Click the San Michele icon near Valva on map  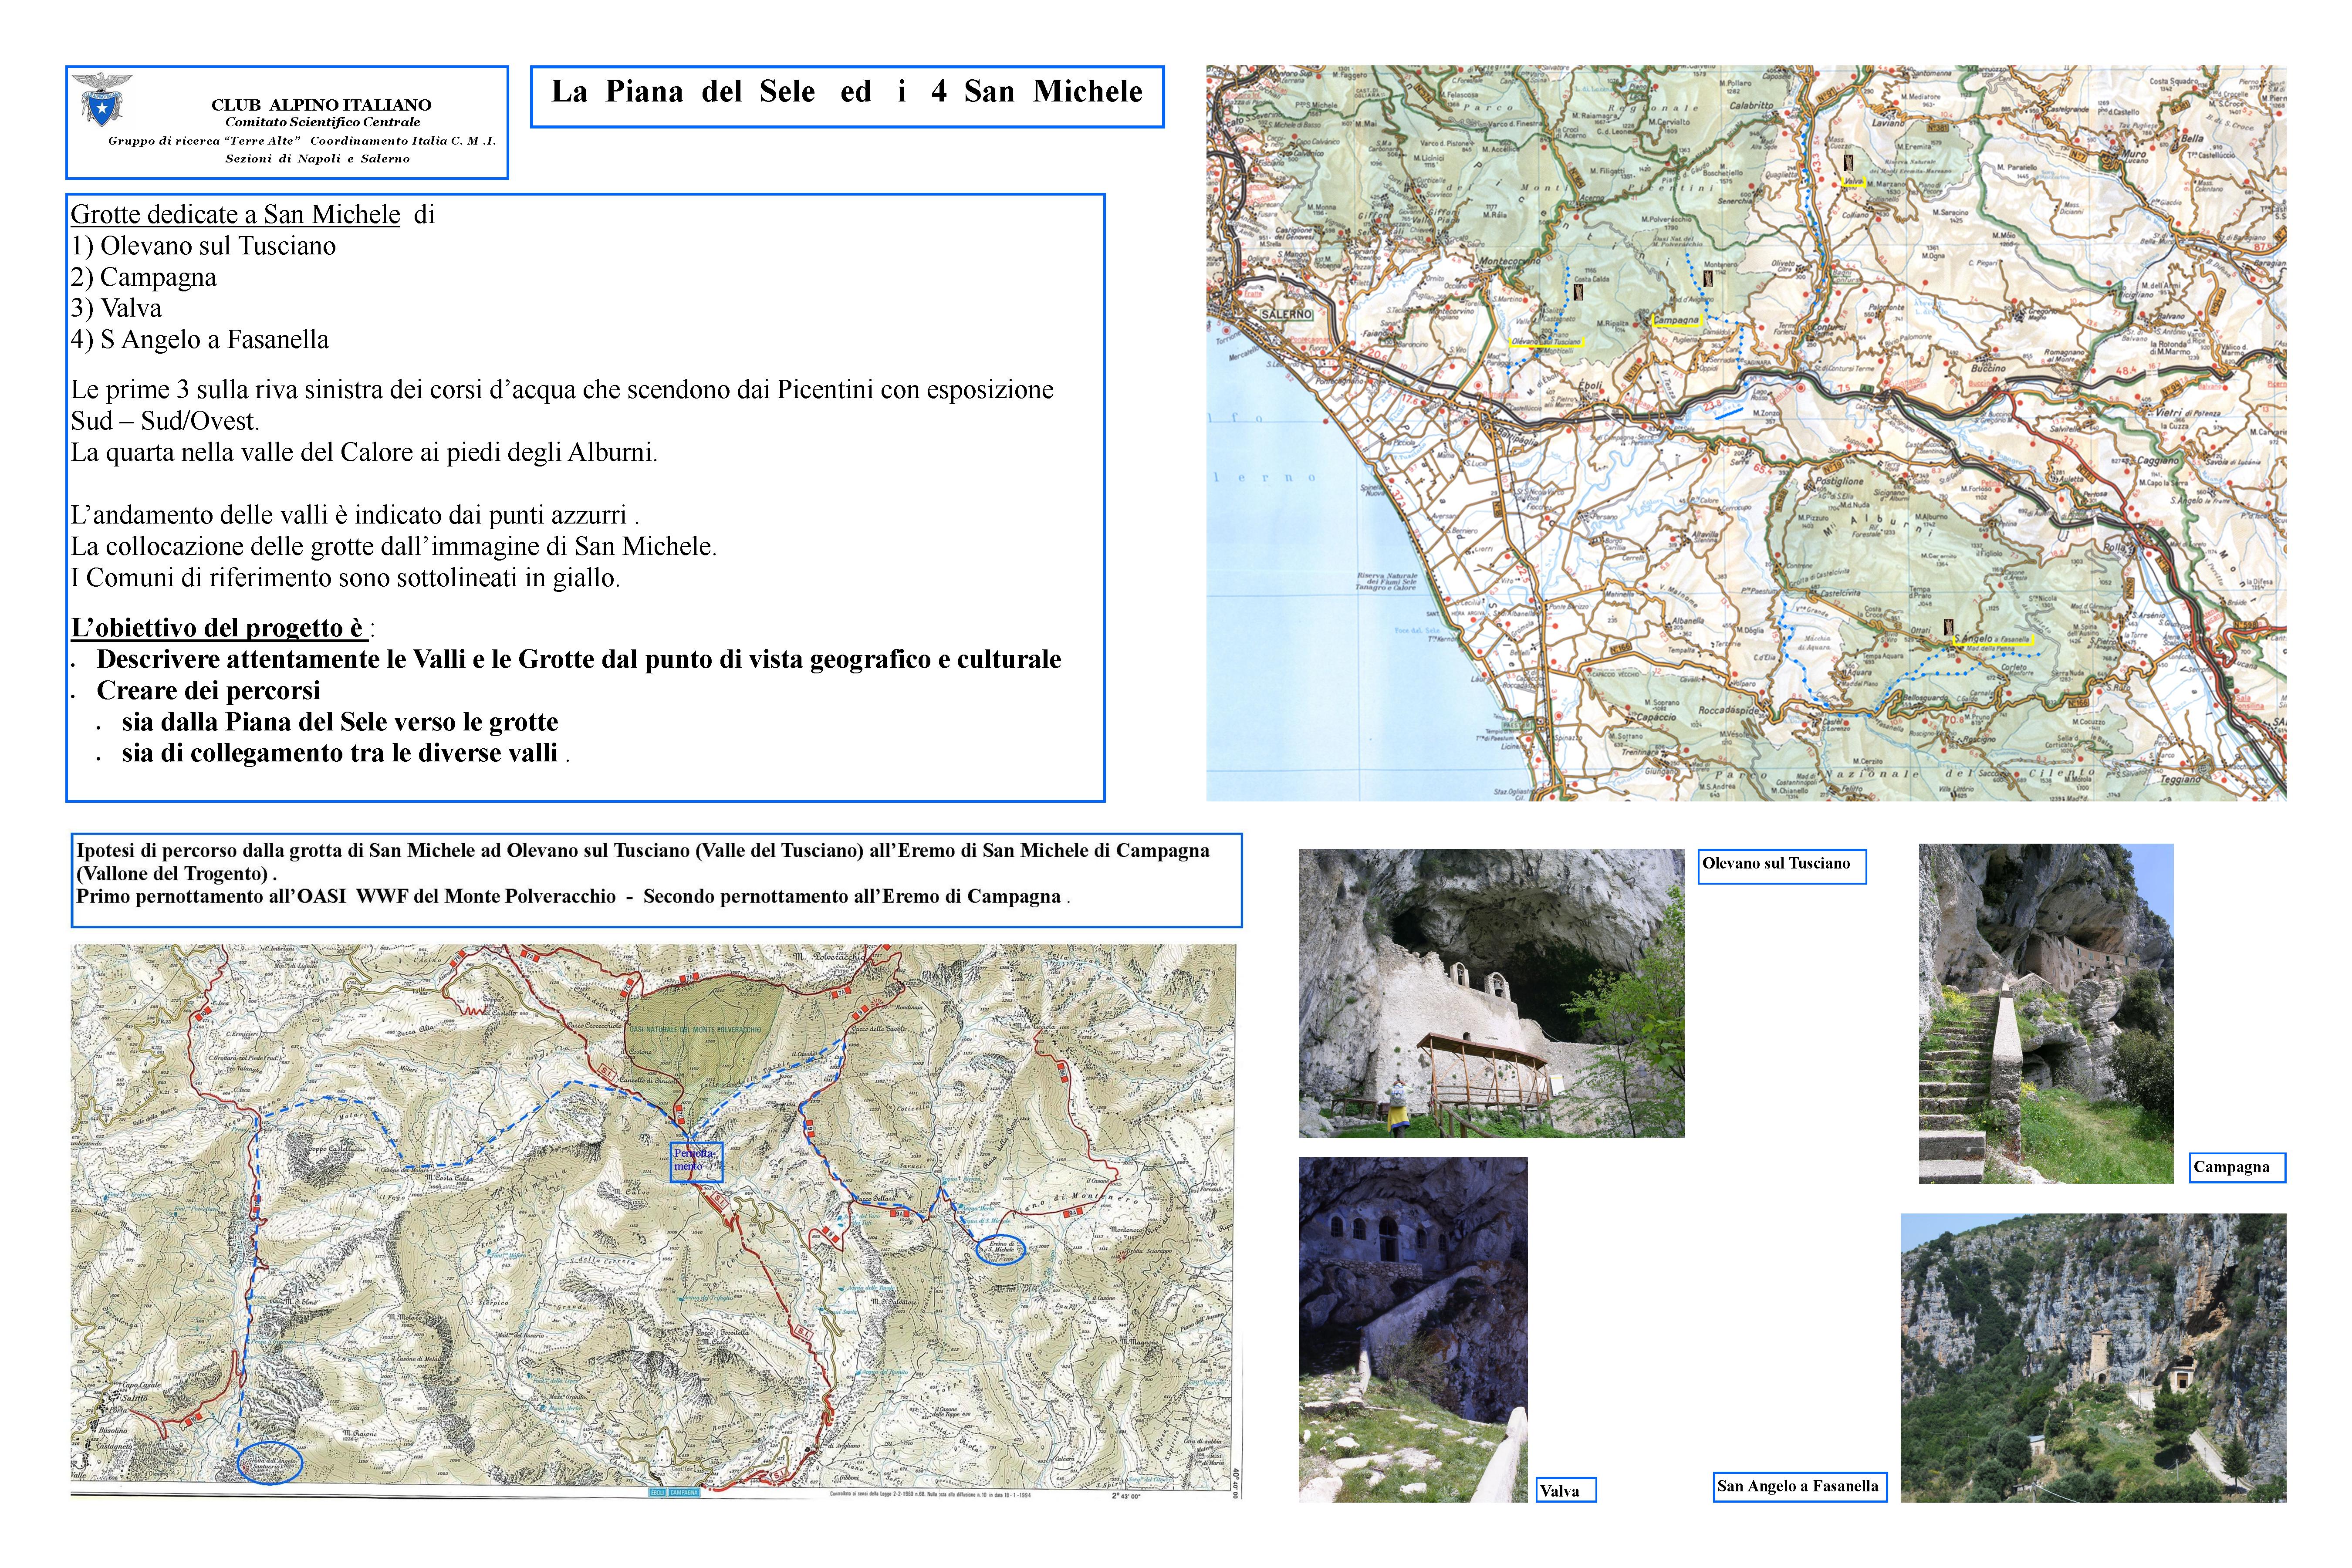click(1849, 163)
